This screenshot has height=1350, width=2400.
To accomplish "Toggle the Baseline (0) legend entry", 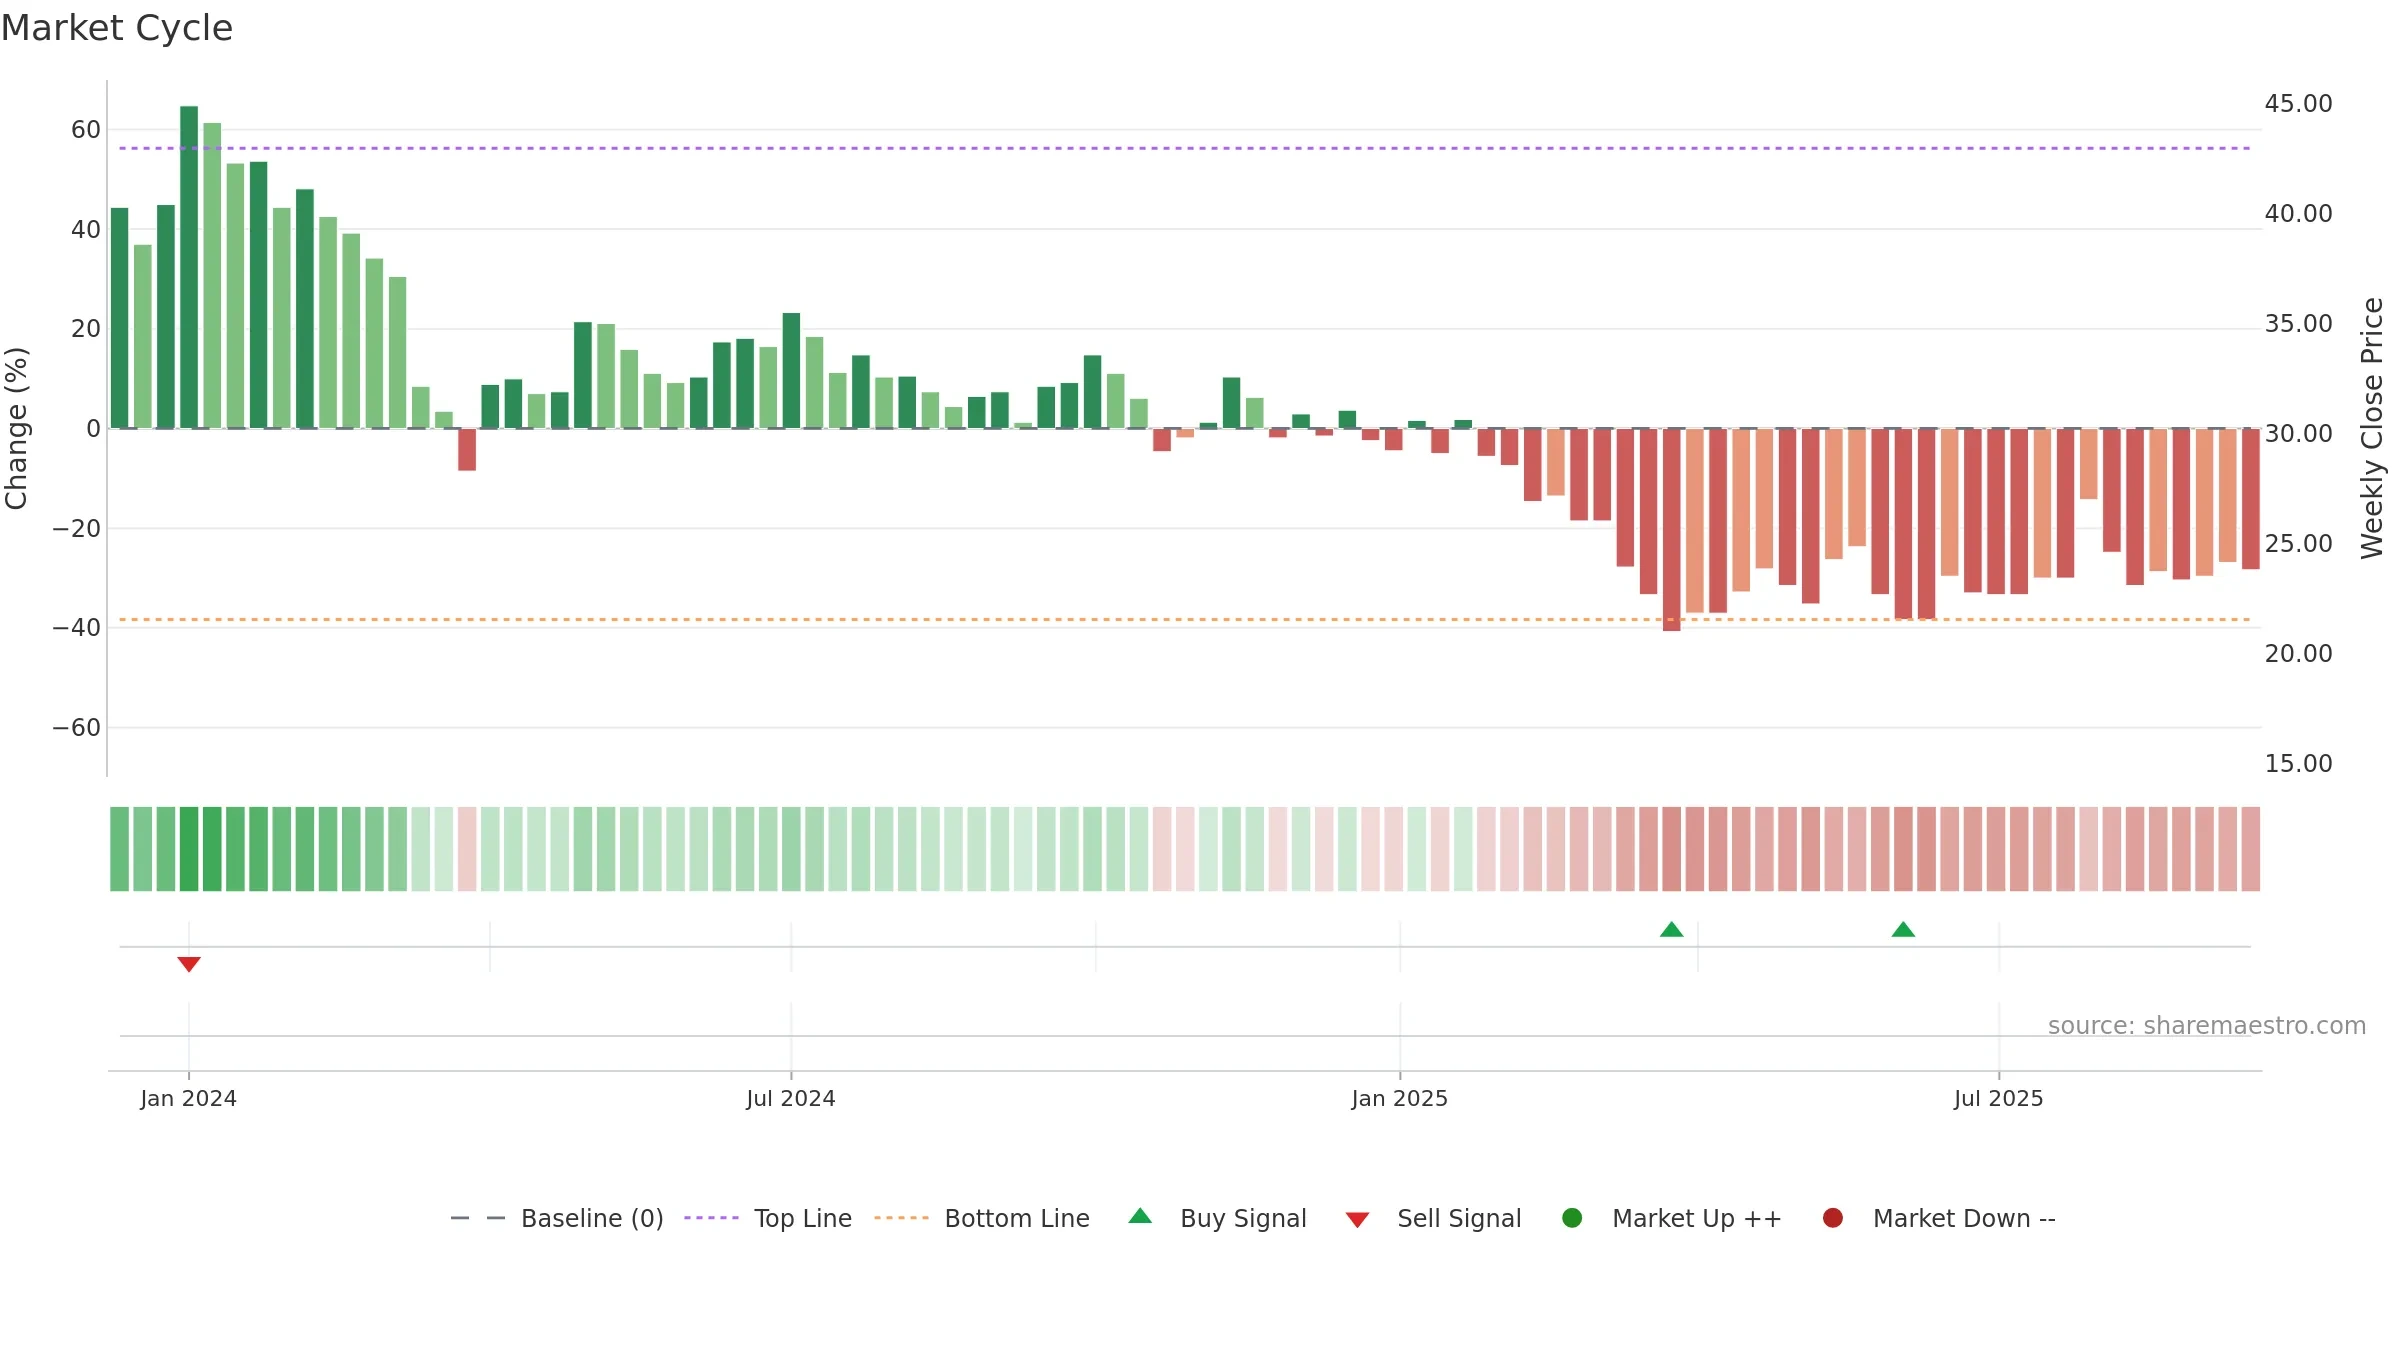I will pyautogui.click(x=557, y=1218).
